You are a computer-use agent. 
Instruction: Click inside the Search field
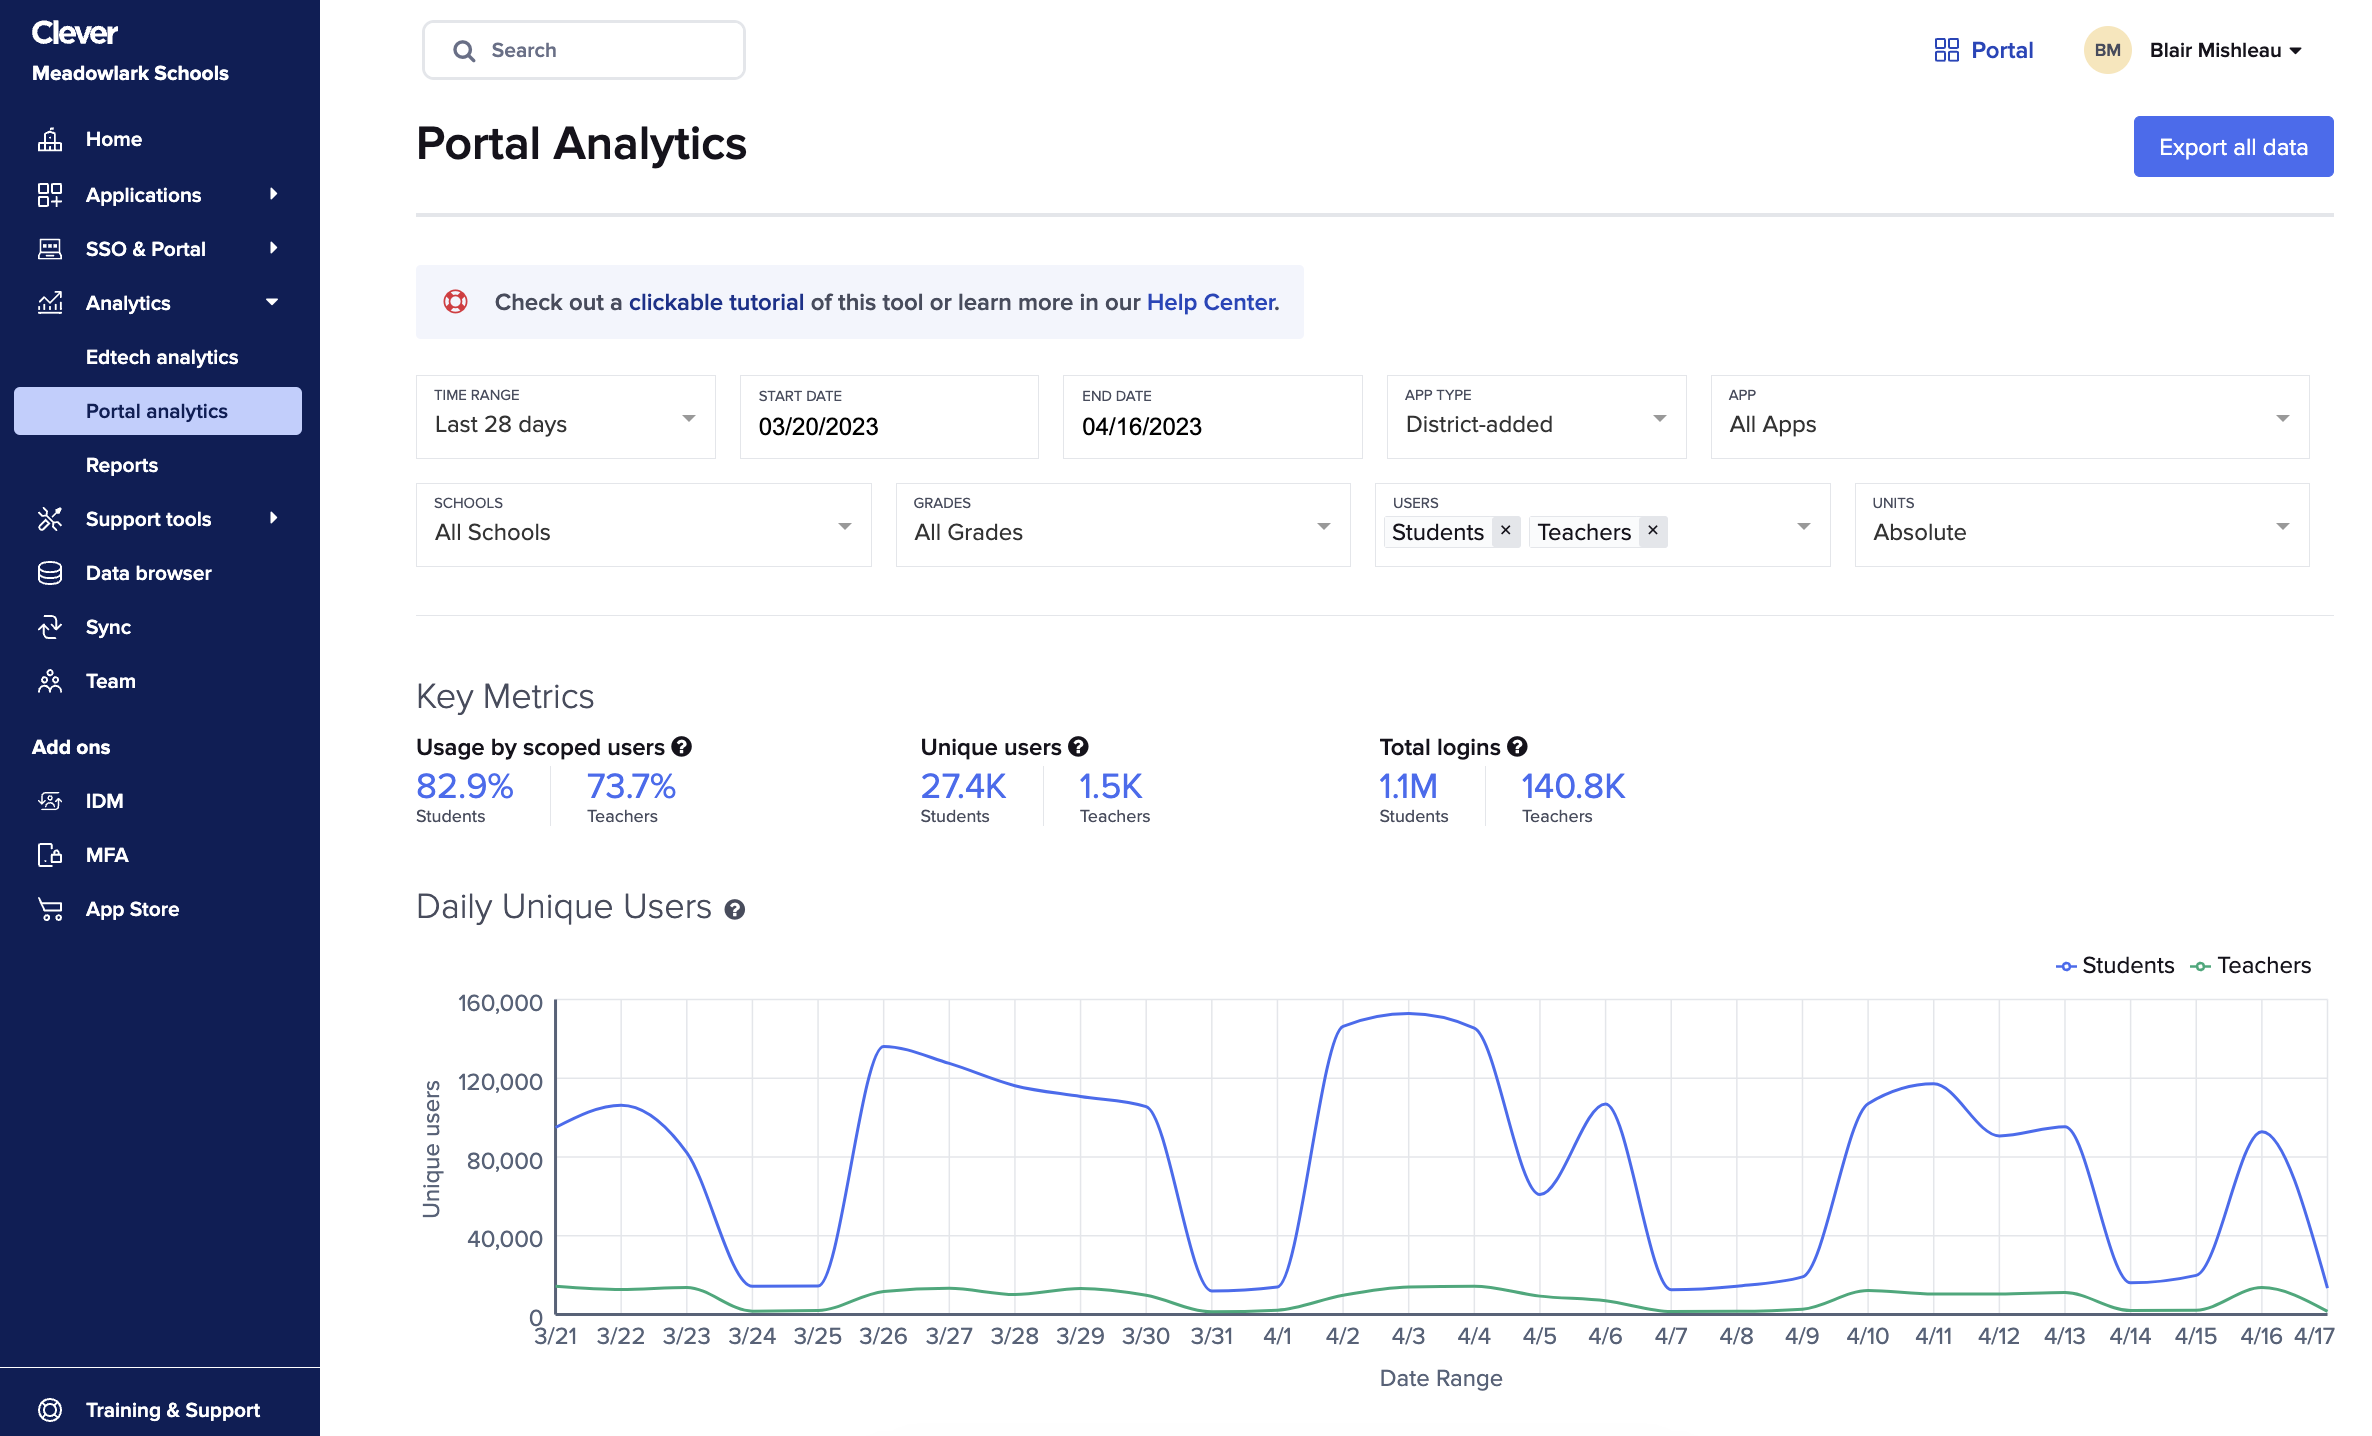[x=583, y=49]
